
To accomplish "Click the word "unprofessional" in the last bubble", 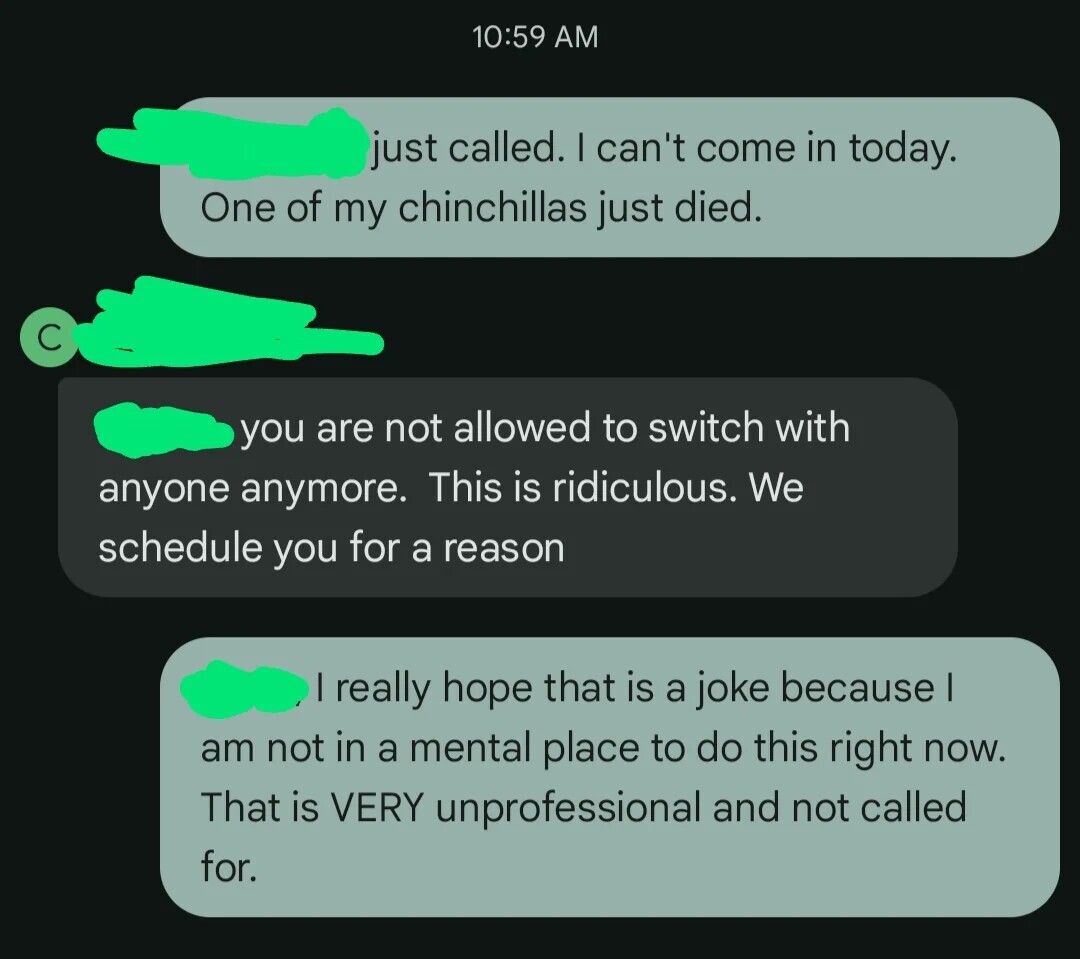I will [568, 809].
